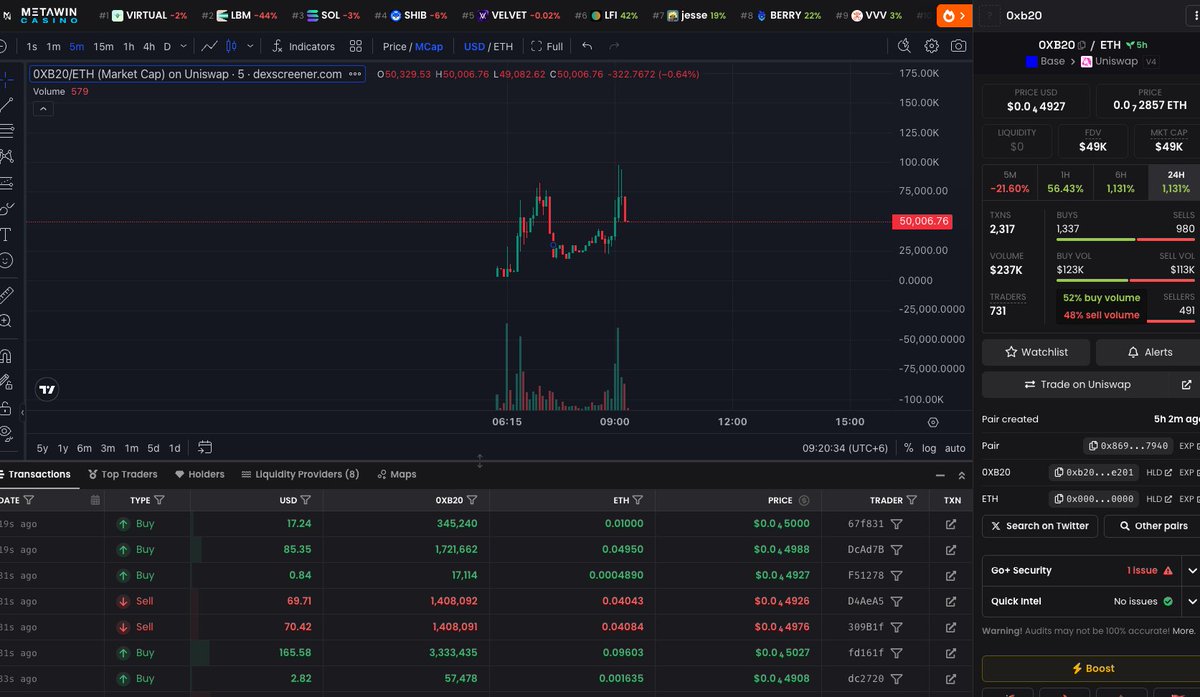This screenshot has height=697, width=1200.
Task: Toggle chart between Price and MCap
Action: [x=412, y=46]
